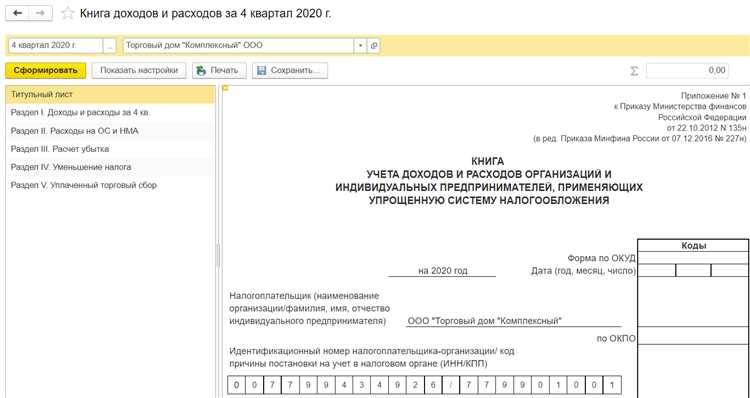
Task: Click the Save button with floppy disk icon
Action: pos(290,71)
